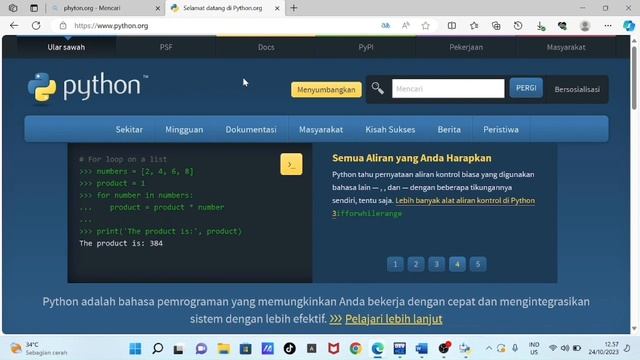
Task: Open TikTok from taskbar
Action: (x=289, y=349)
